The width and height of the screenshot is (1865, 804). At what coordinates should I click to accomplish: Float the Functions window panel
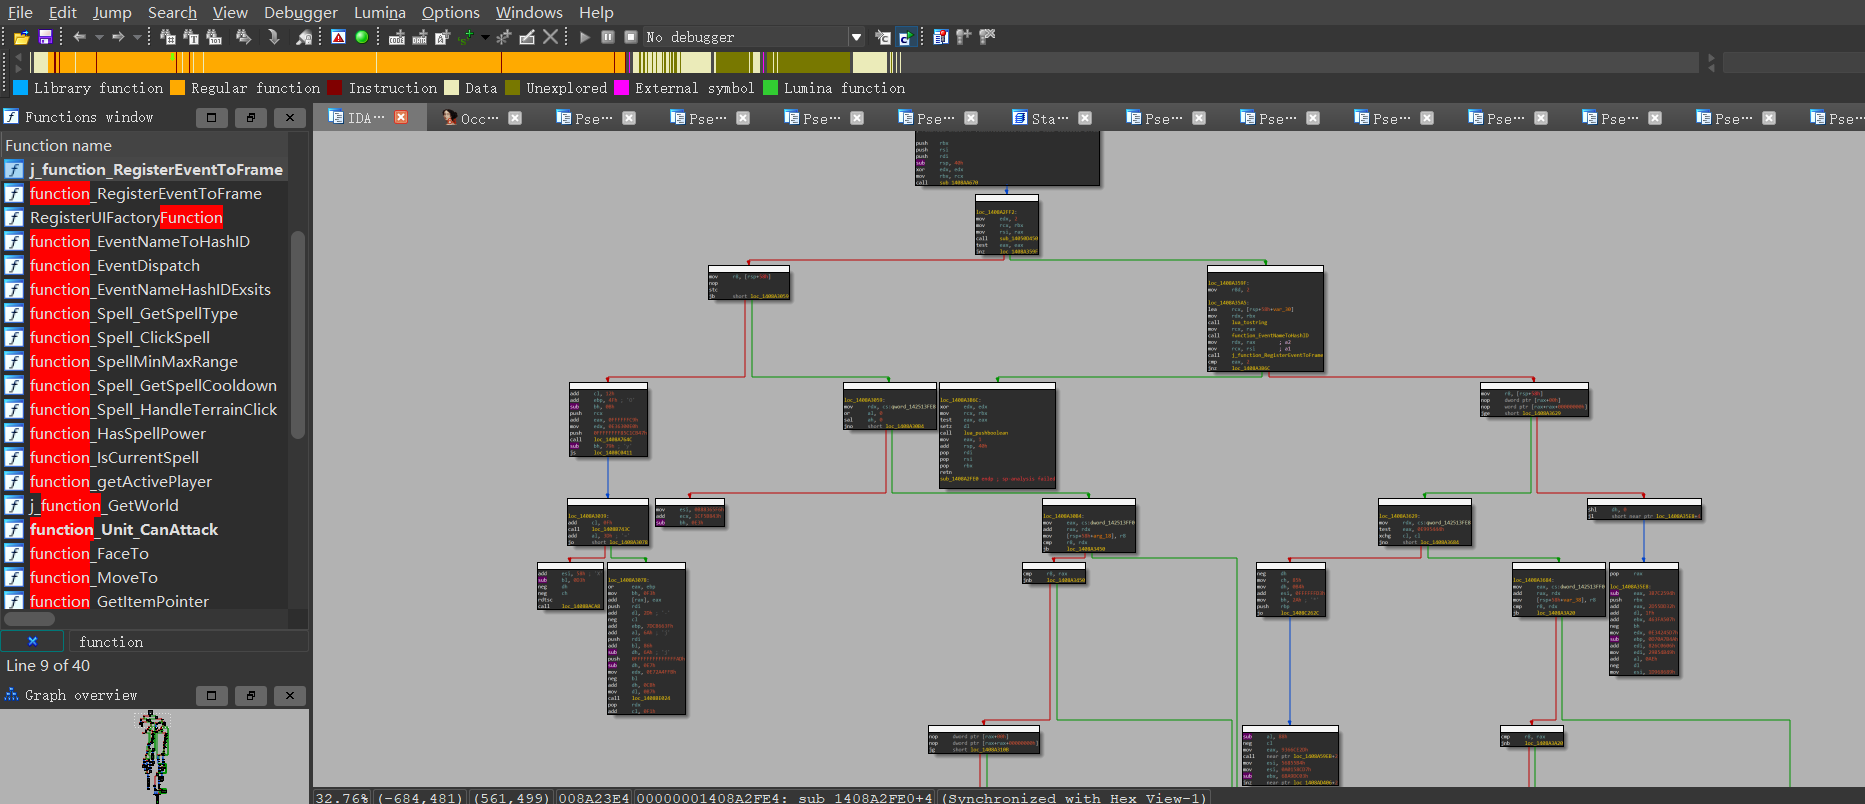(251, 117)
